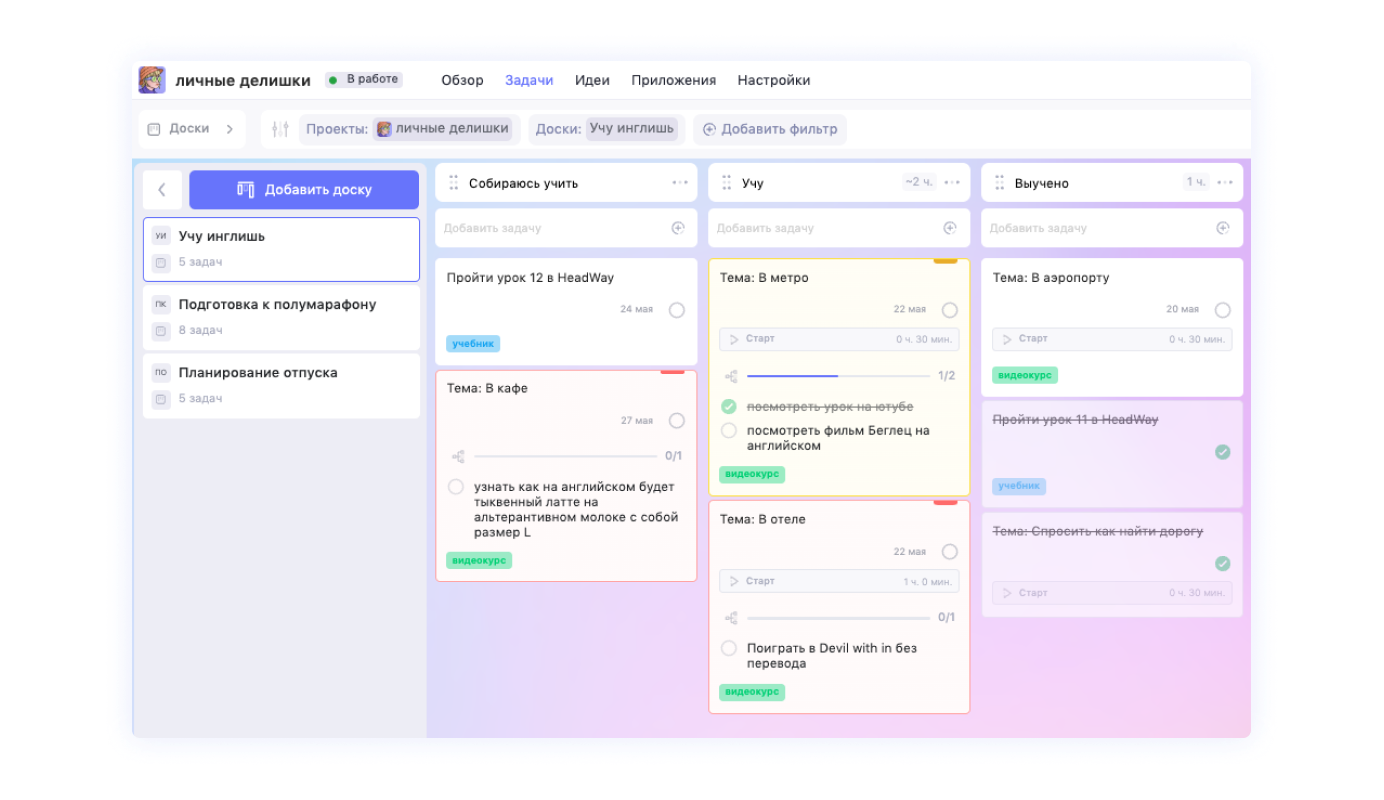Uncheck subtask посмотреть урок на ютубе
This screenshot has height=800, width=1384.
(x=729, y=407)
